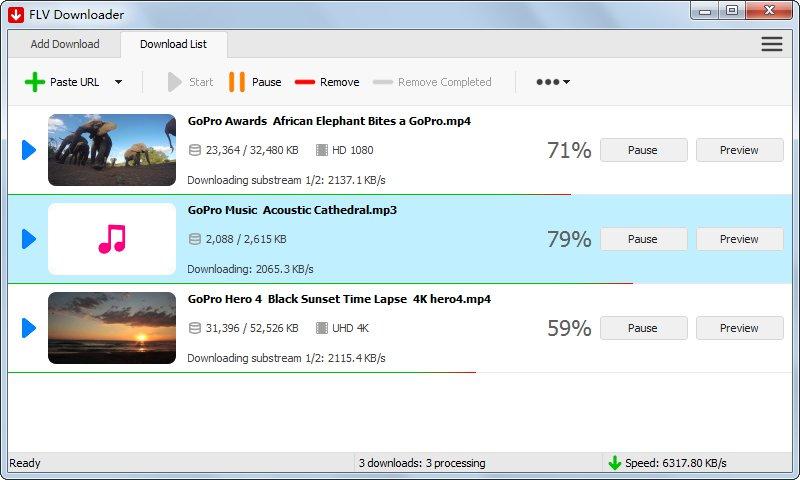Click the status text Downloading: 2065.3 KB/s

tap(250, 269)
